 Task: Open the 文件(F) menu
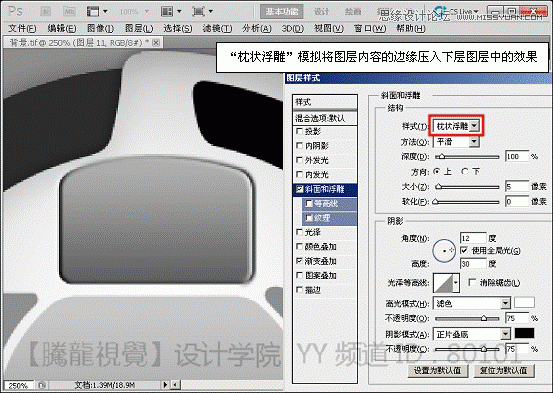coord(22,28)
